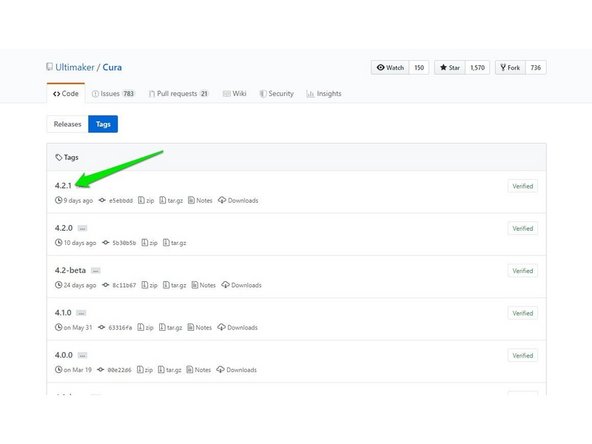Open commit 00e22d6 for tag 4.0.0
Image resolution: width=592 pixels, height=444 pixels.
pyautogui.click(x=114, y=370)
